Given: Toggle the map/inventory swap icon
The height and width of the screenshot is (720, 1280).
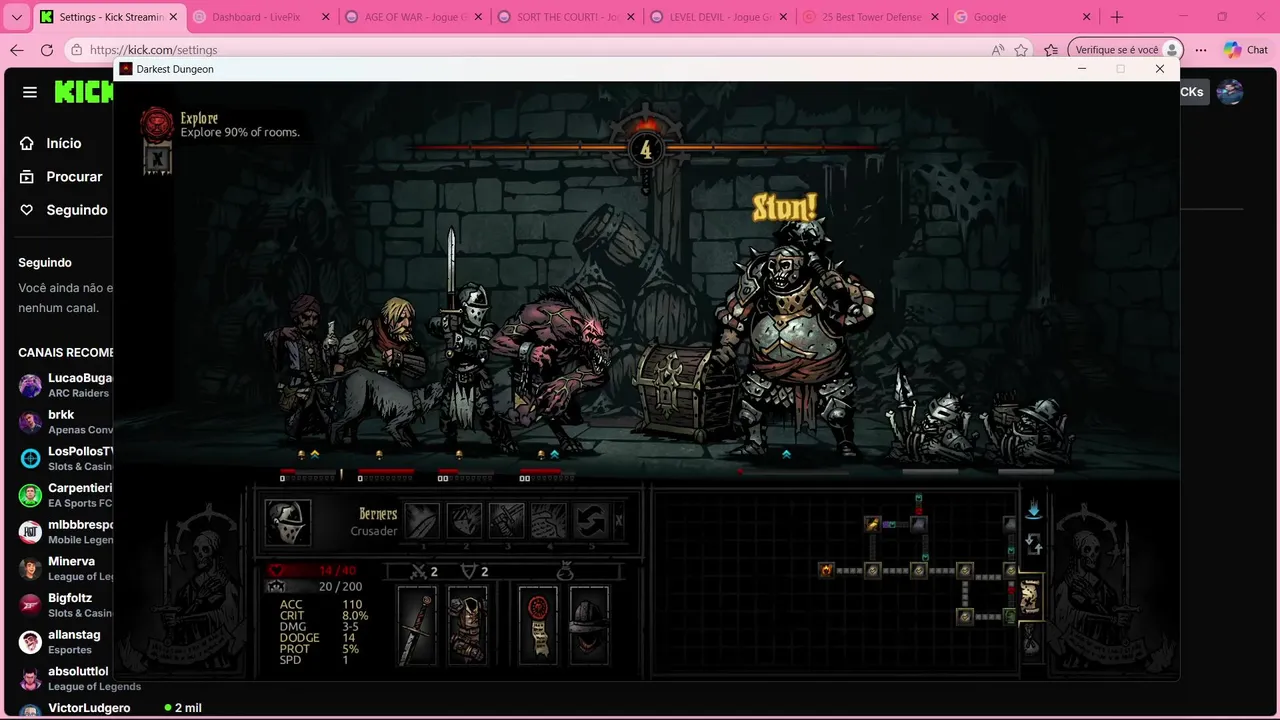Looking at the screenshot, I should coord(1034,546).
